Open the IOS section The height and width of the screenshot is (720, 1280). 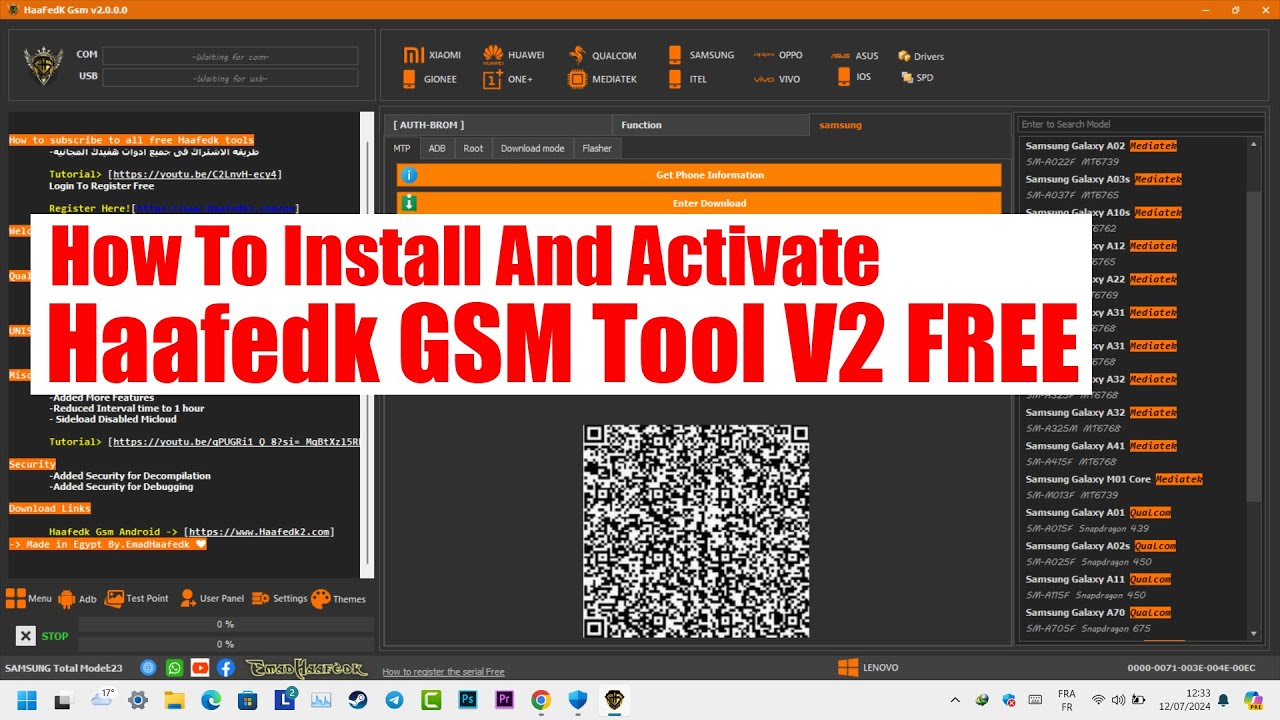[x=854, y=76]
